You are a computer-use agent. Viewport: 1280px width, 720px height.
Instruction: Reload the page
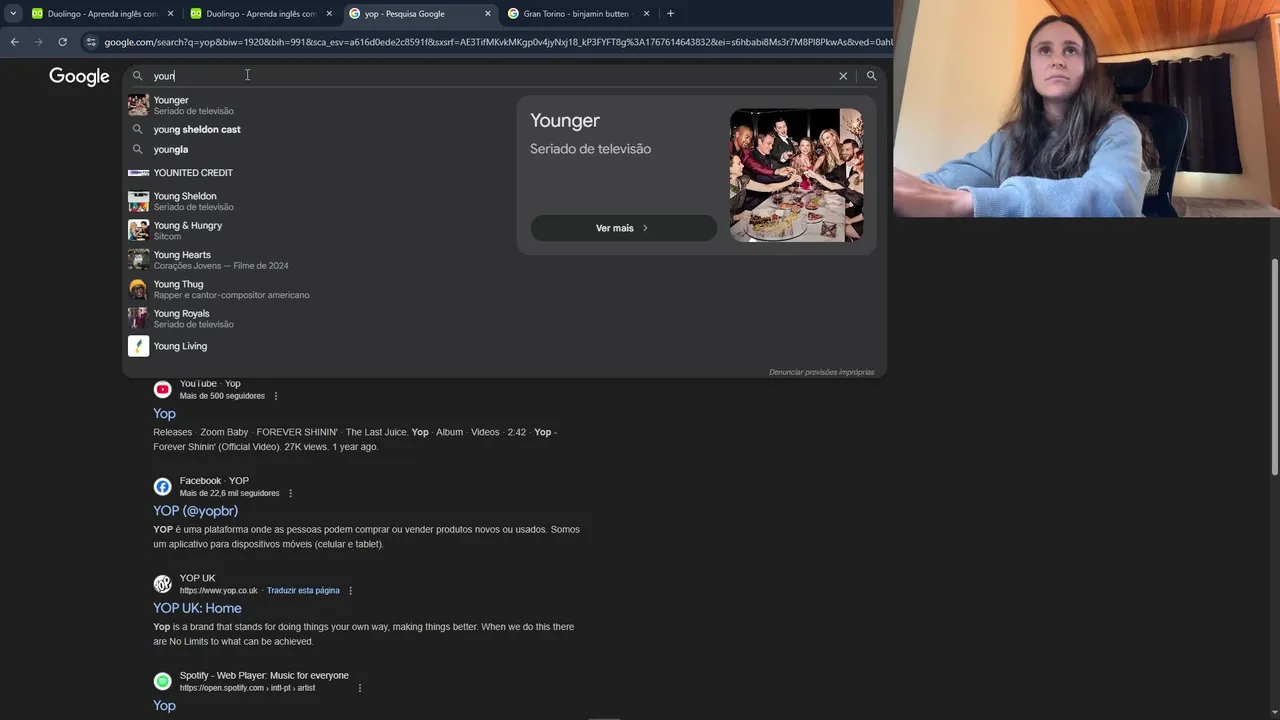(x=62, y=42)
